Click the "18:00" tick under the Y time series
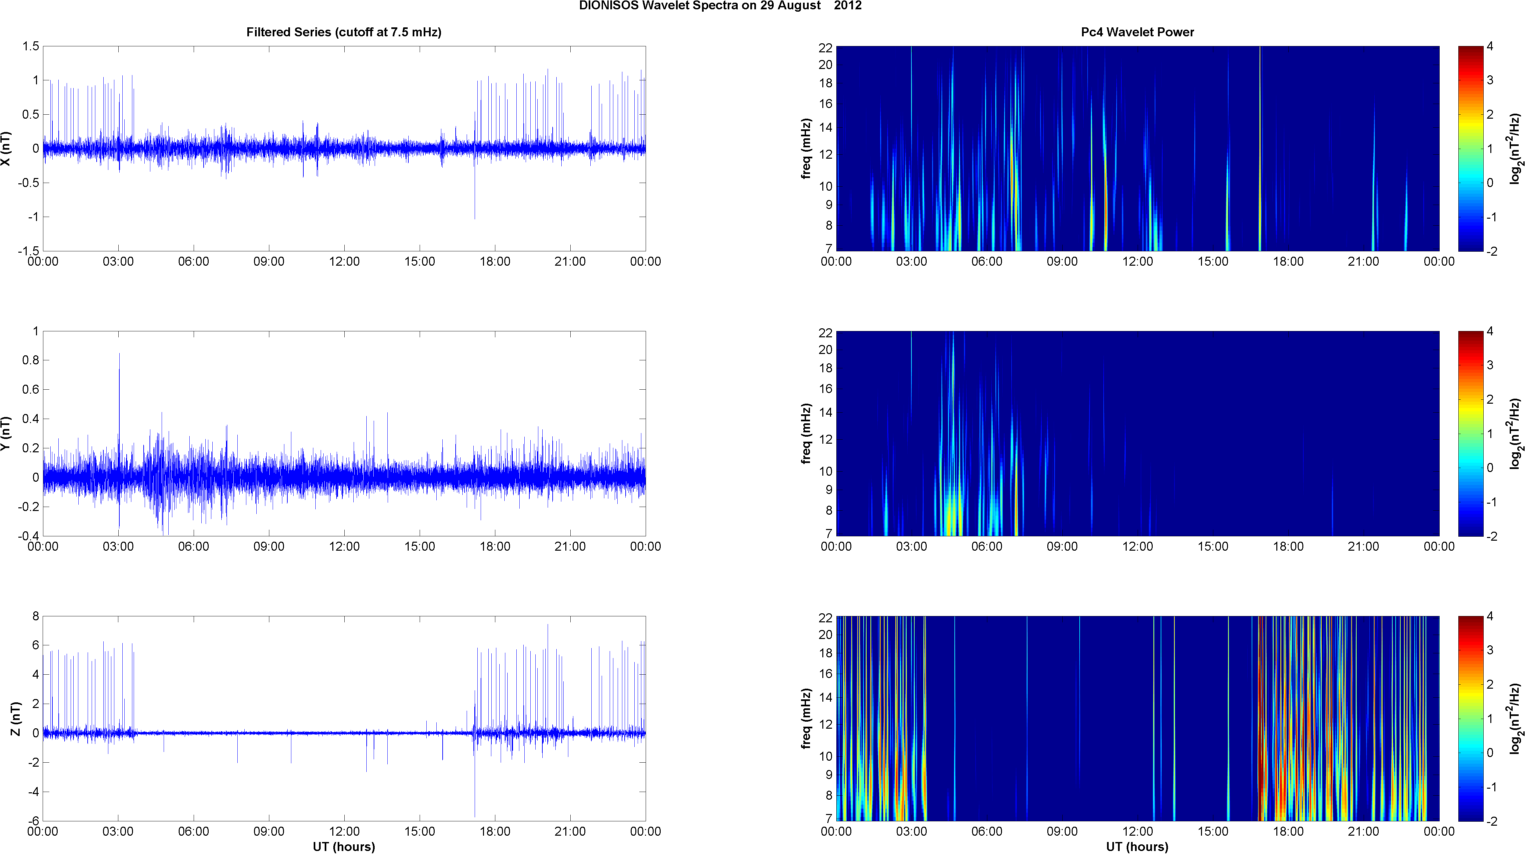Screen dimensions: 1525x854 click(495, 547)
